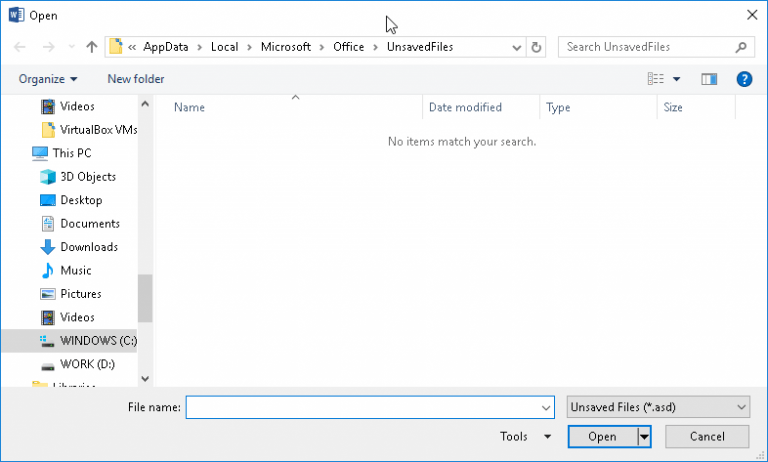Screen dimensions: 768x462
Task: Toggle the preview pane icon
Action: click(710, 79)
